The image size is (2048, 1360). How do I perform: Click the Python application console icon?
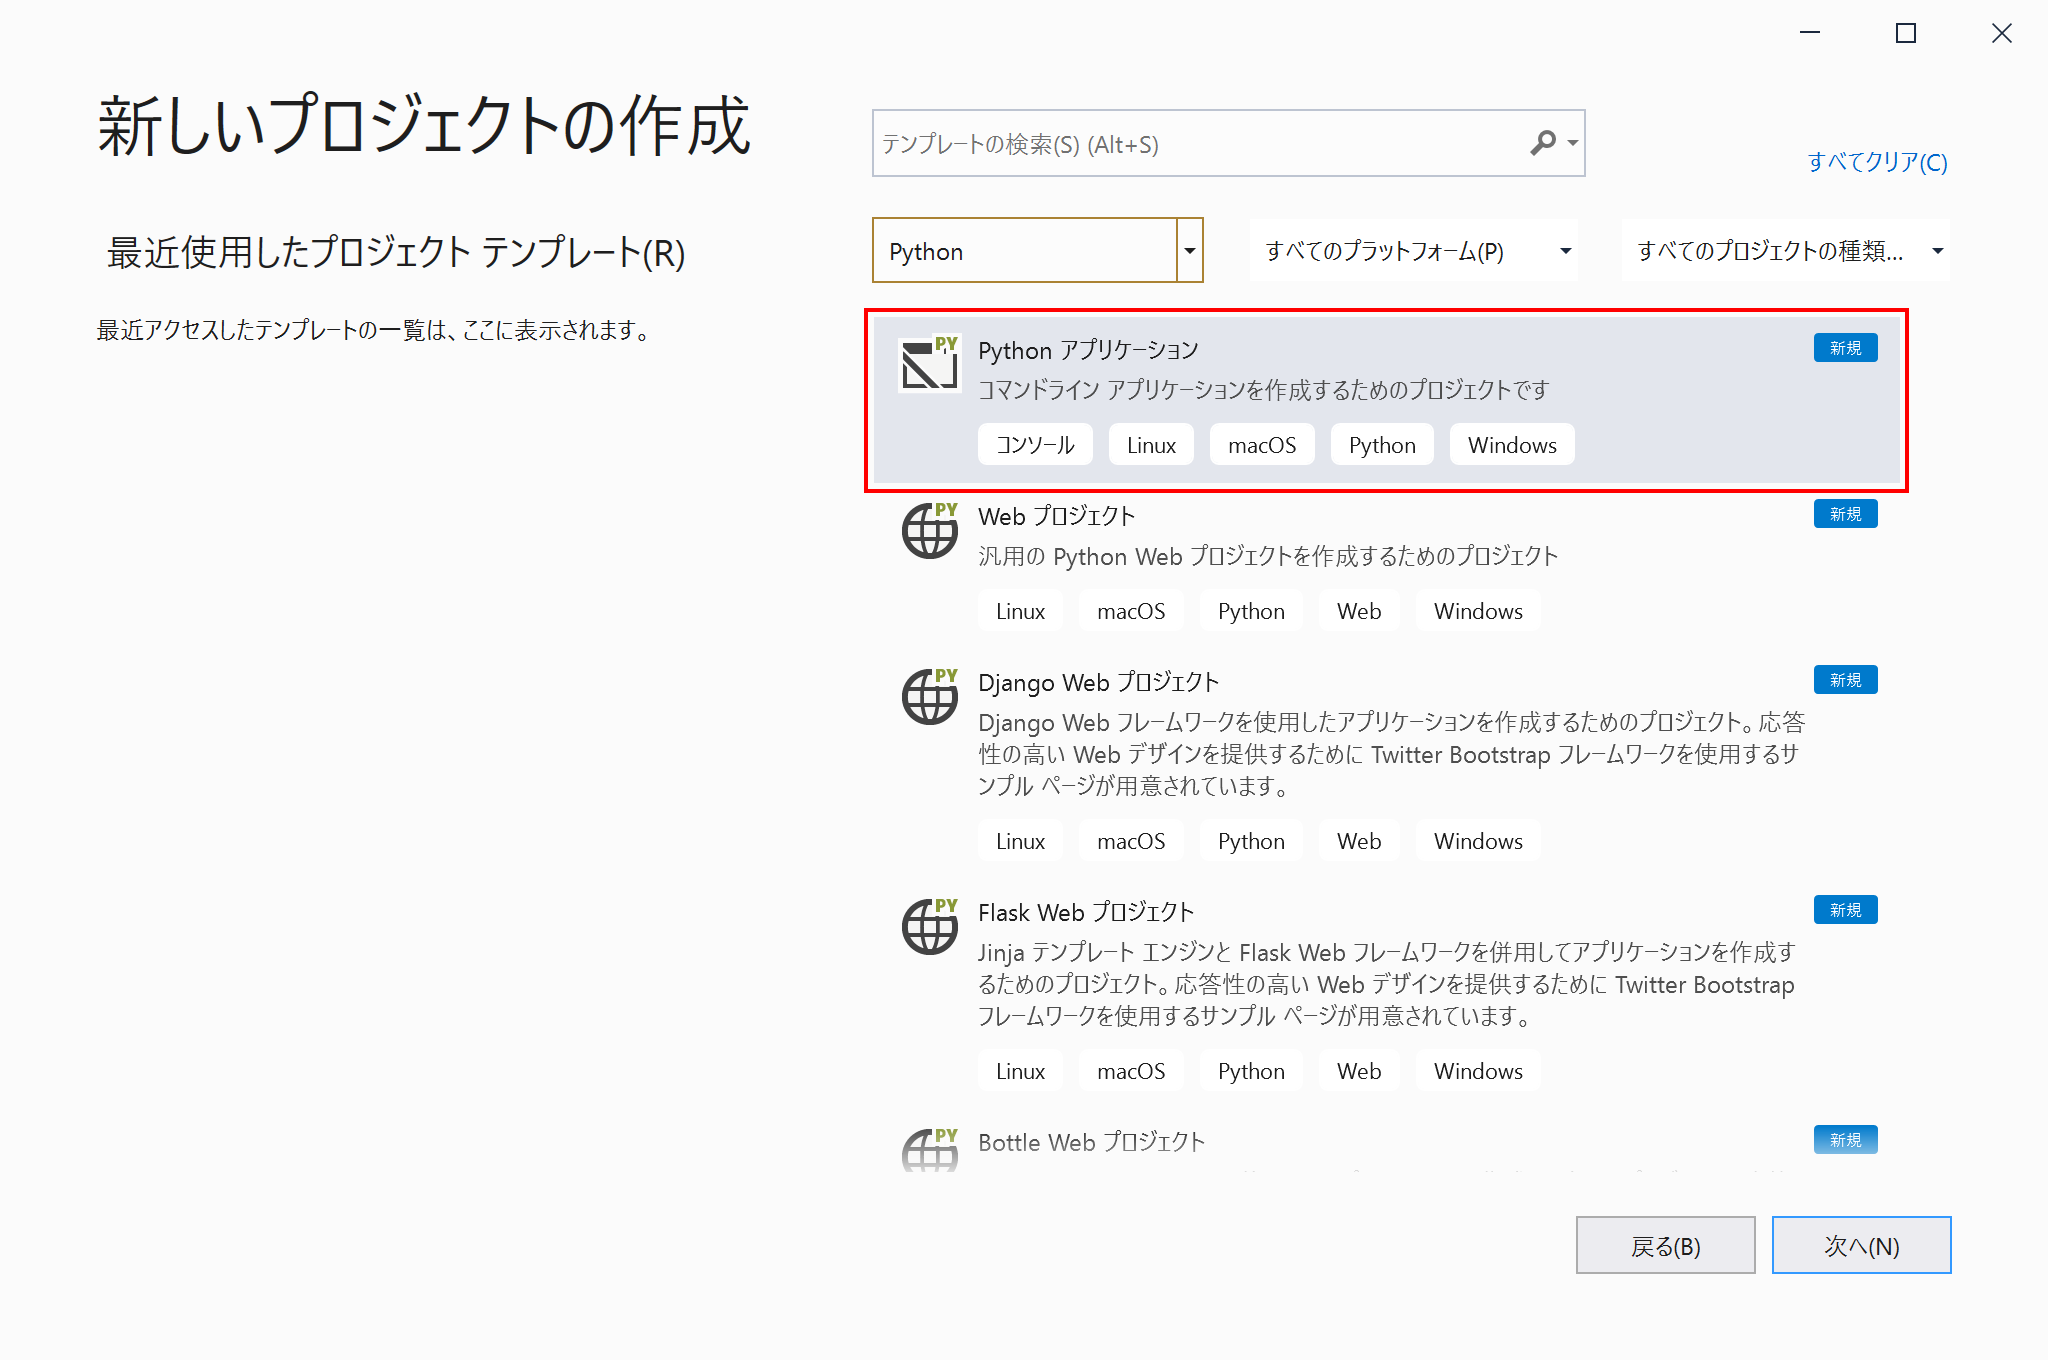pyautogui.click(x=929, y=364)
